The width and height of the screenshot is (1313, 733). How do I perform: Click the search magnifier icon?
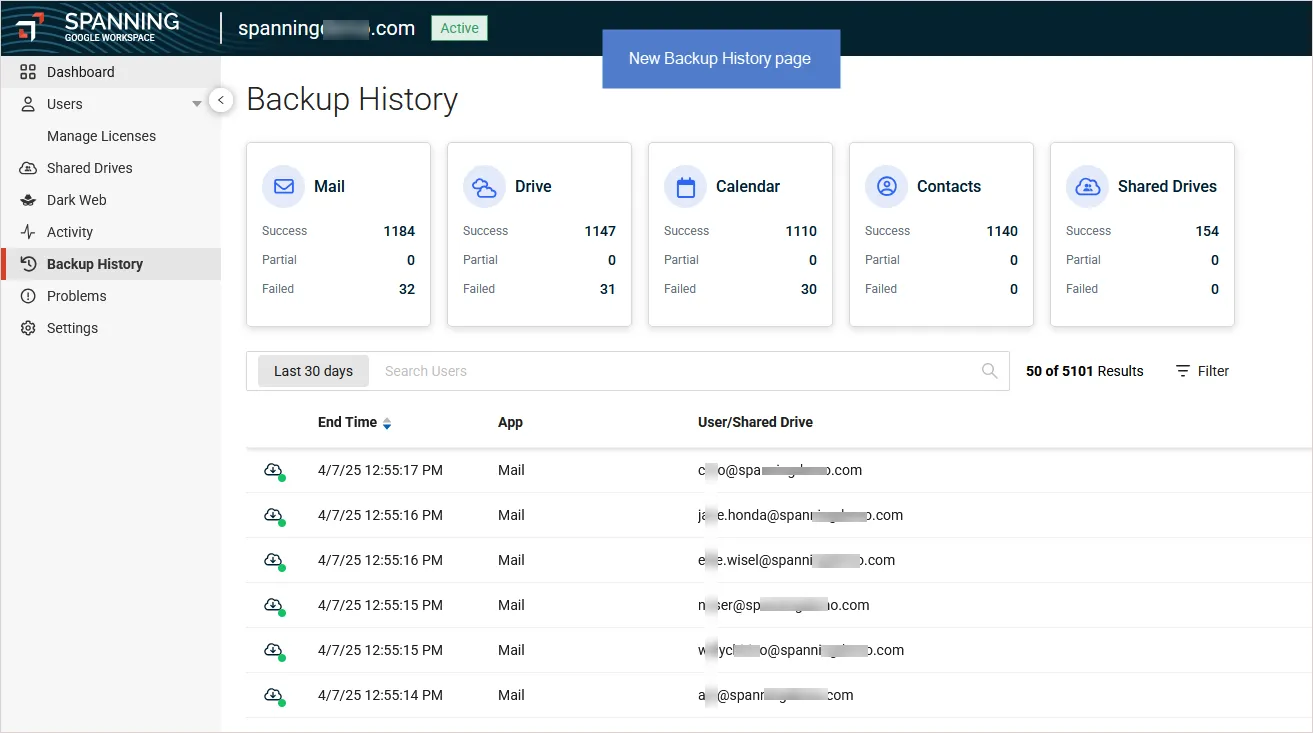coord(989,371)
